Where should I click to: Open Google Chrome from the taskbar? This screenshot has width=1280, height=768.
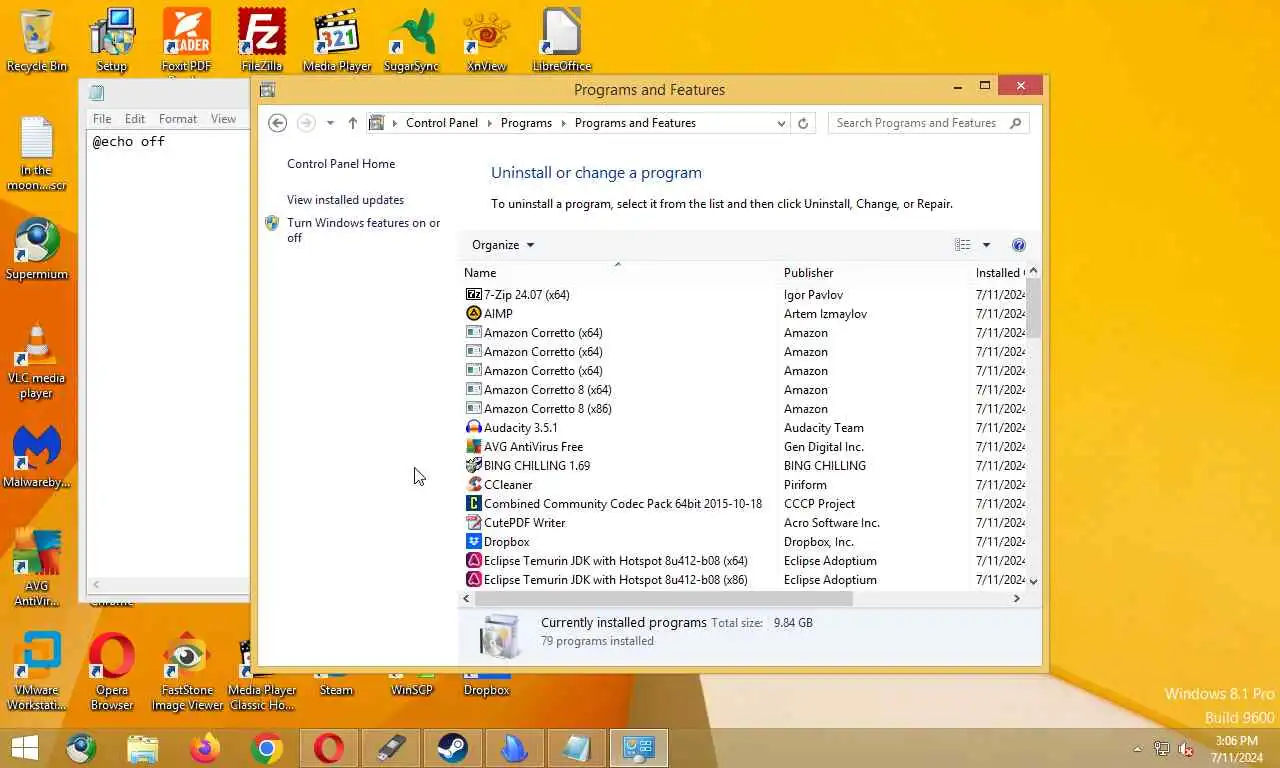[267, 748]
